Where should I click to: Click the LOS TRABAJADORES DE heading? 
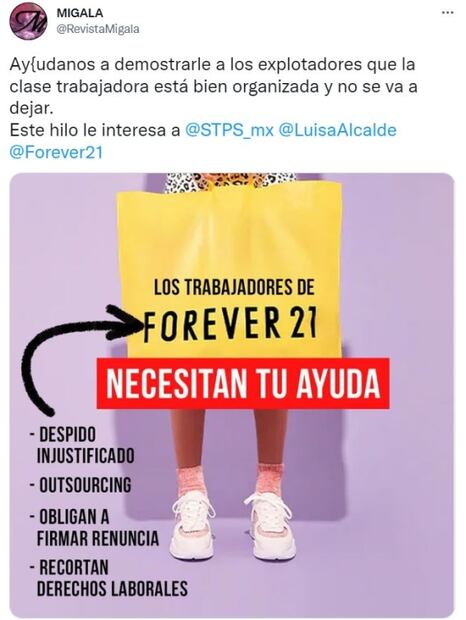234,287
